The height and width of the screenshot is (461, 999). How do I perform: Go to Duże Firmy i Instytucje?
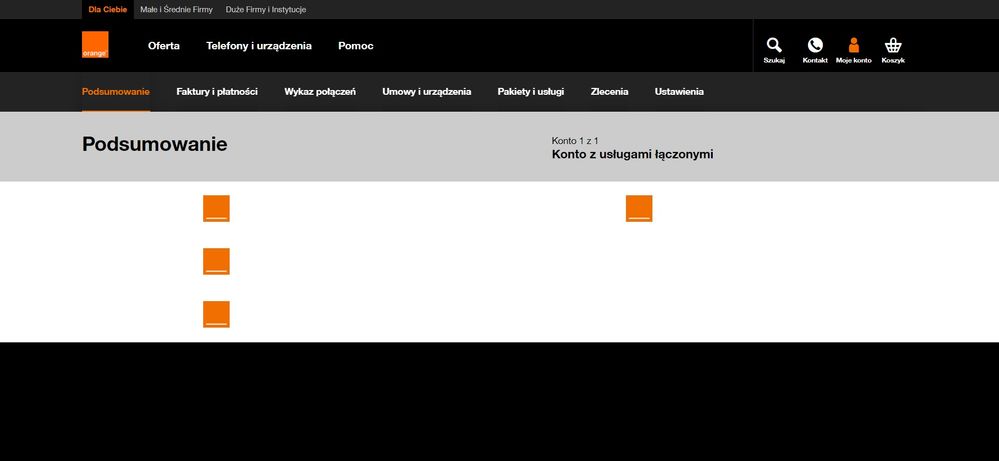[x=266, y=9]
